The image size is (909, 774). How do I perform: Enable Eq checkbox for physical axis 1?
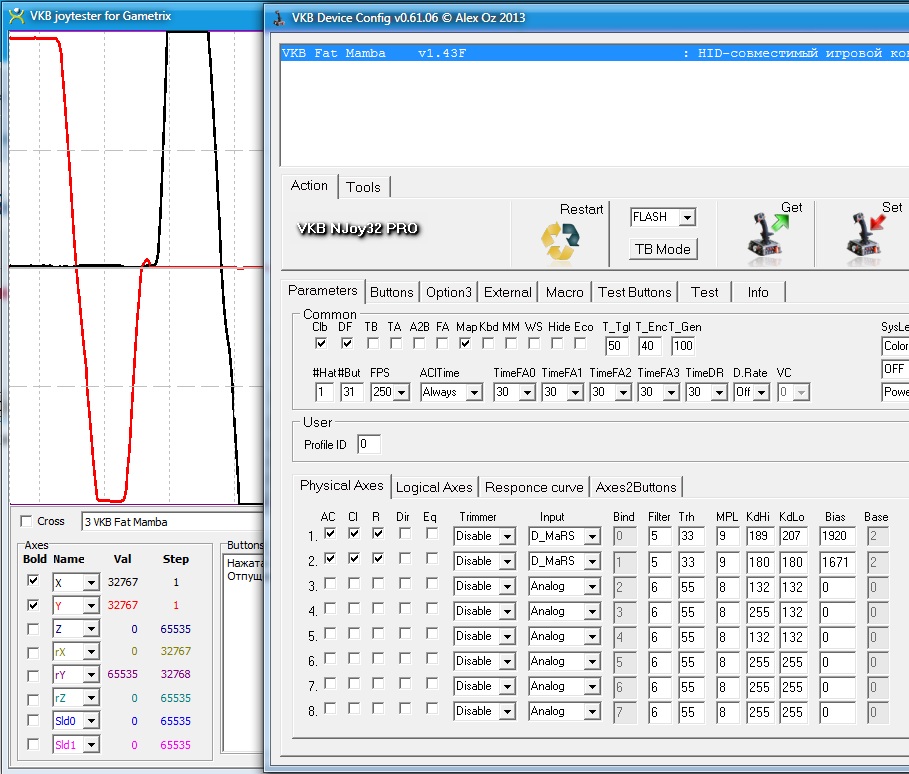(431, 533)
